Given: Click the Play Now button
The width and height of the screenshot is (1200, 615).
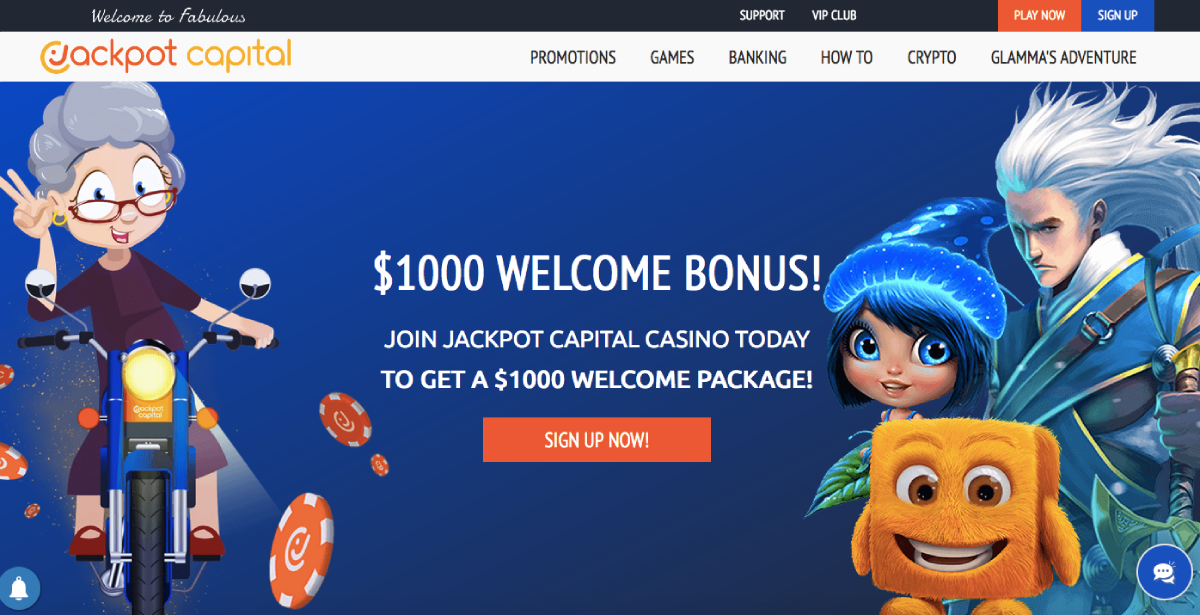Looking at the screenshot, I should pos(1039,15).
